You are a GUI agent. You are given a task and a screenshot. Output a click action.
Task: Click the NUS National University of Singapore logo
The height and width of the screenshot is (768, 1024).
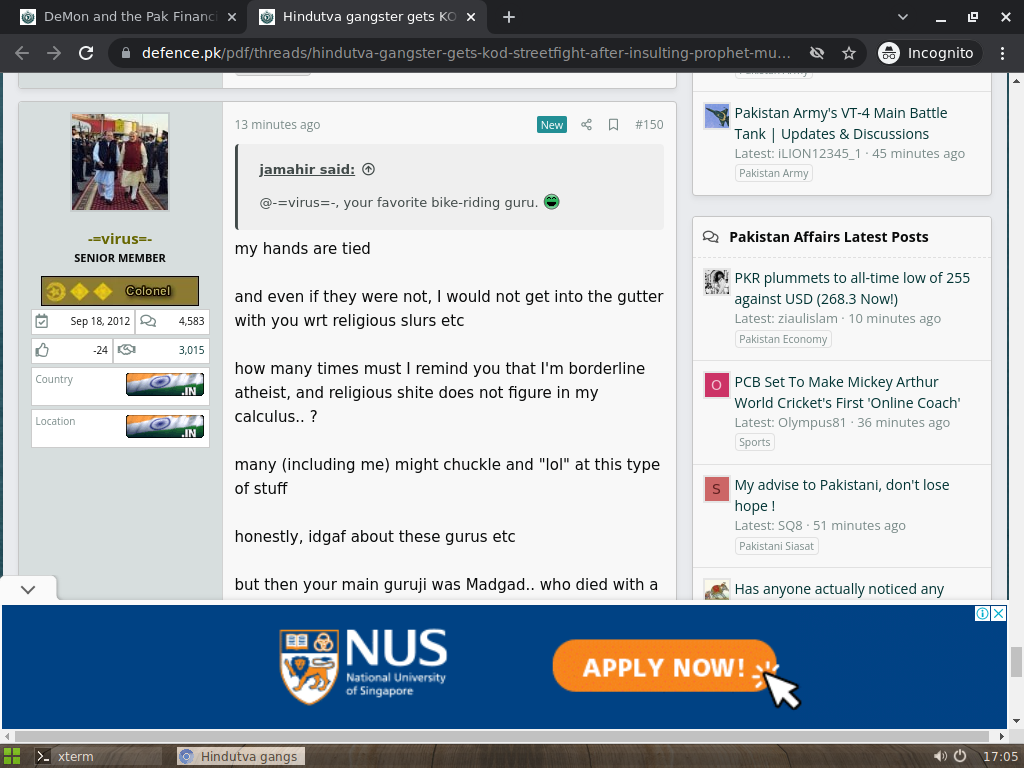[x=363, y=666]
